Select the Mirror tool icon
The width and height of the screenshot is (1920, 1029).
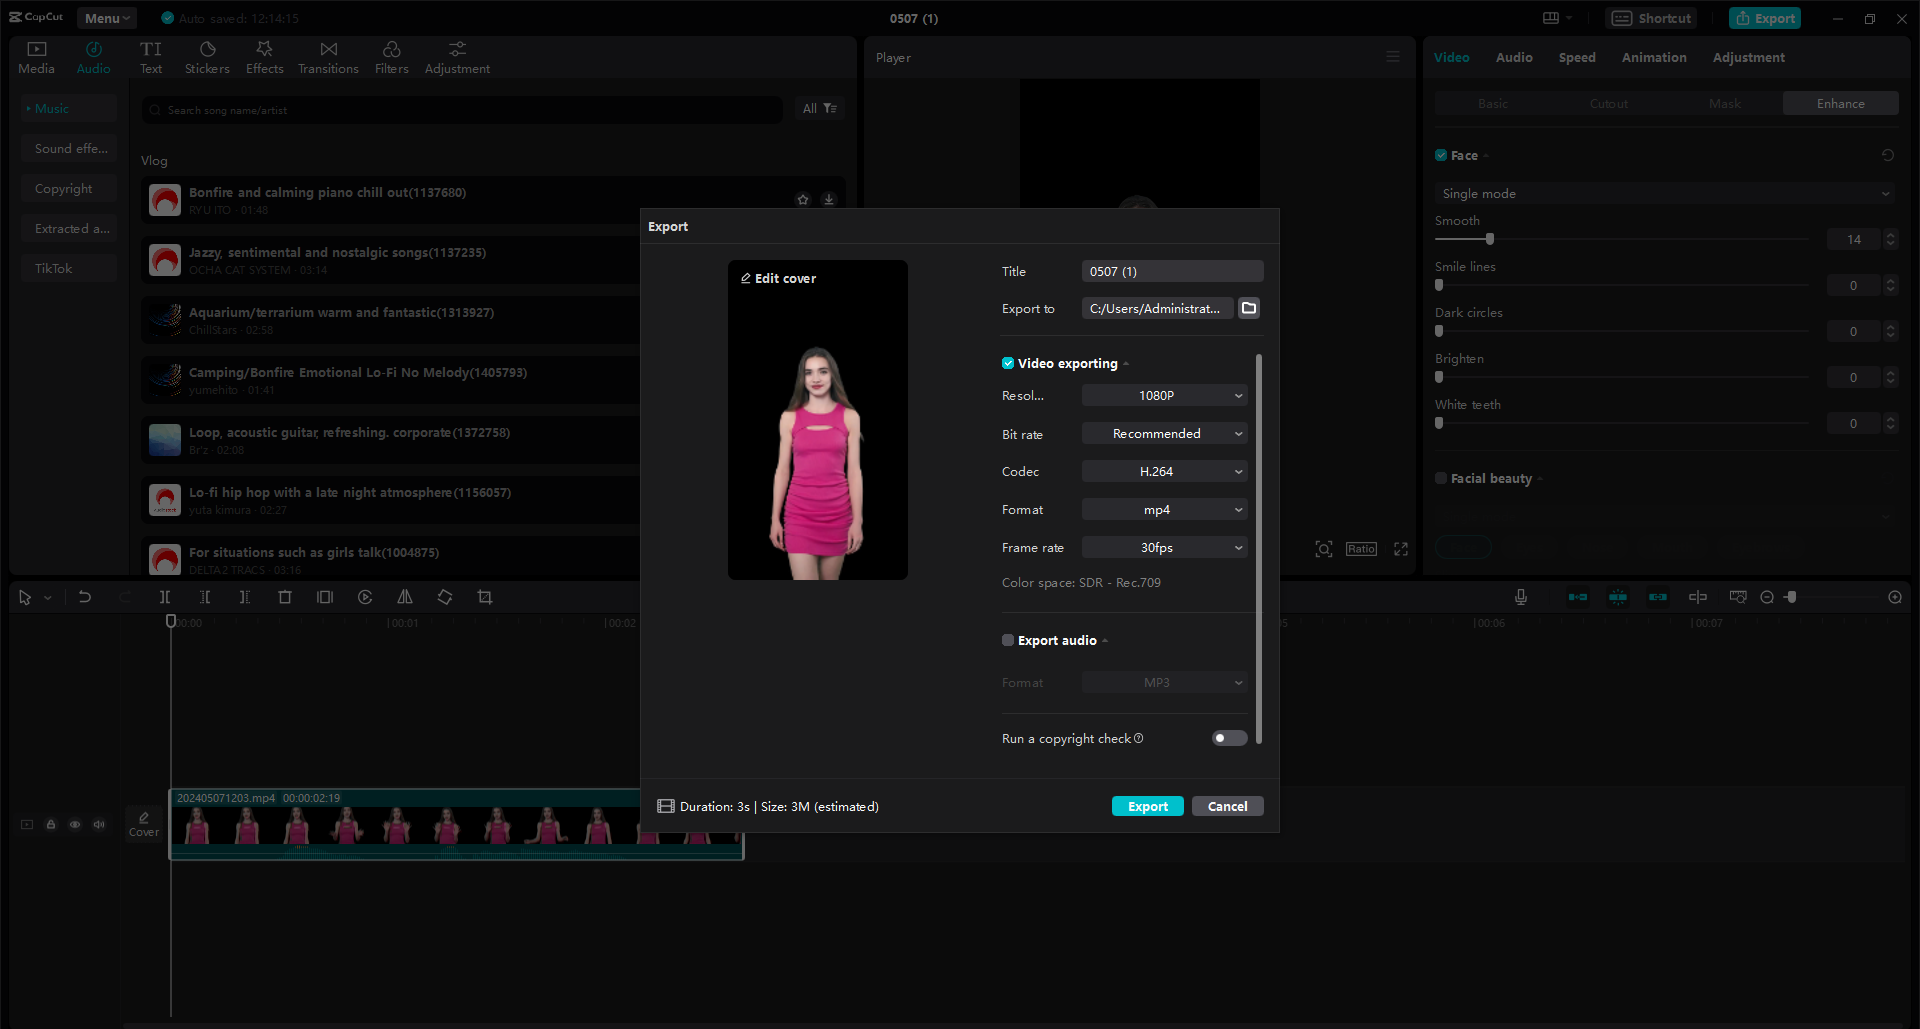pos(405,596)
